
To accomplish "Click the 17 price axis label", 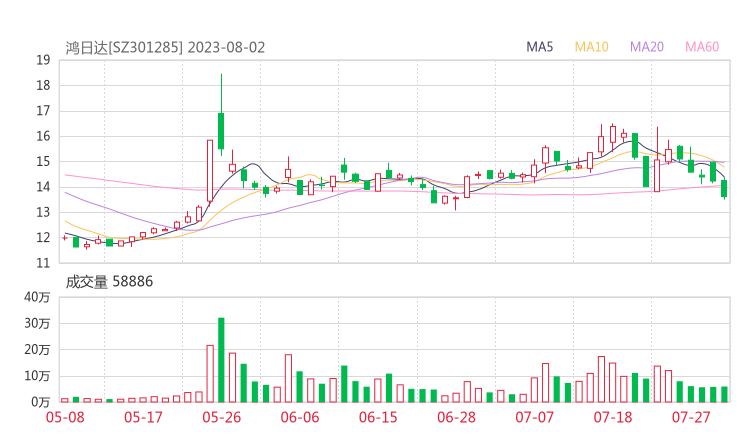I will [x=43, y=111].
